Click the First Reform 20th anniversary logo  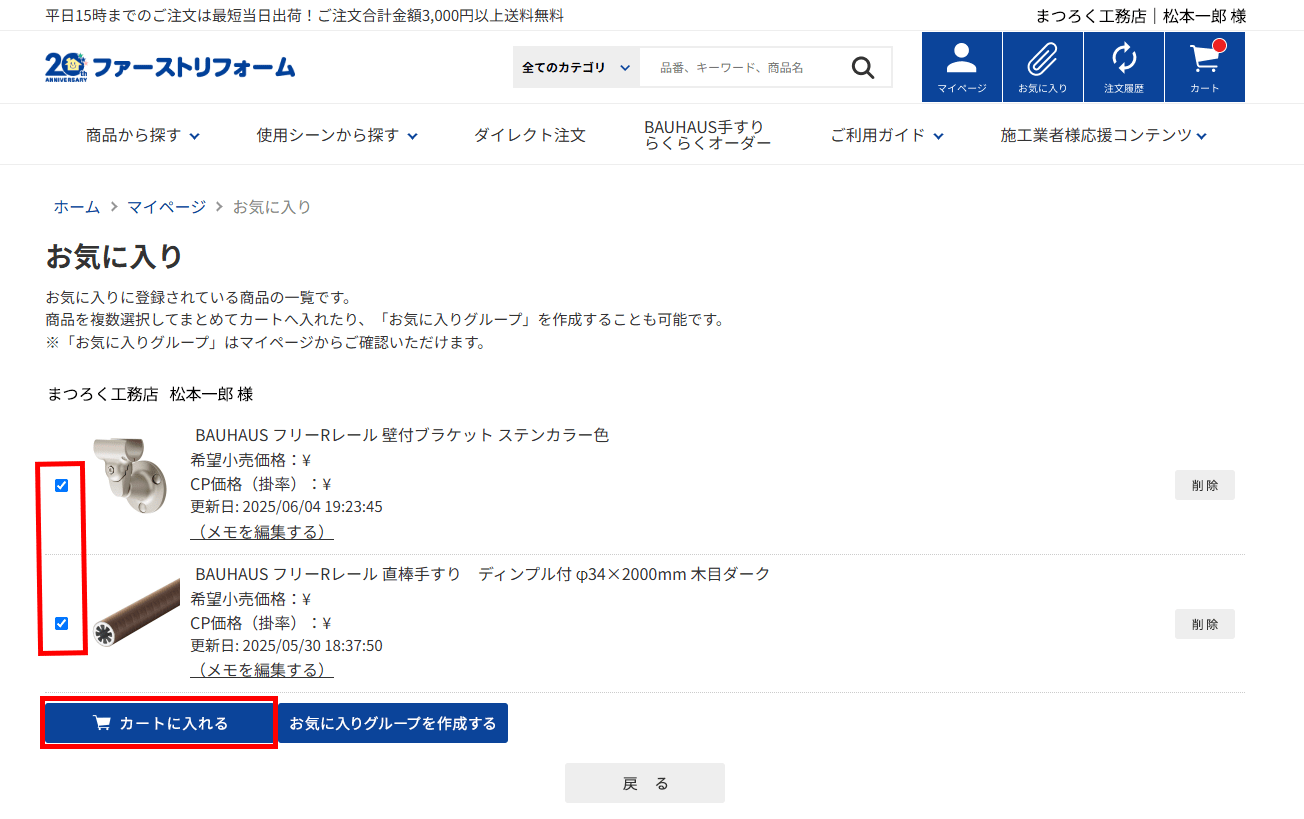(170, 67)
